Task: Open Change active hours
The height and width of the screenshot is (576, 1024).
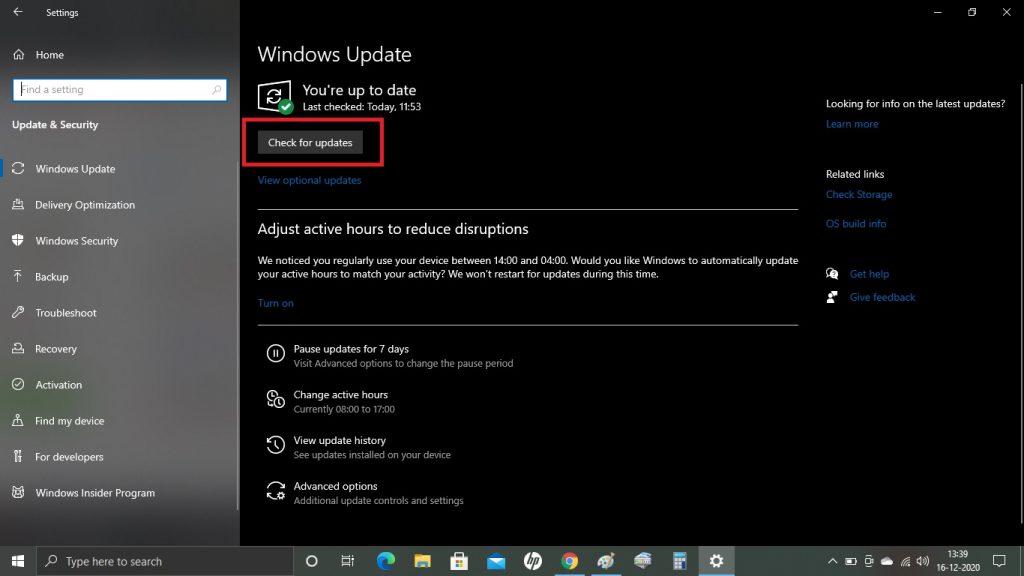Action: pyautogui.click(x=340, y=394)
